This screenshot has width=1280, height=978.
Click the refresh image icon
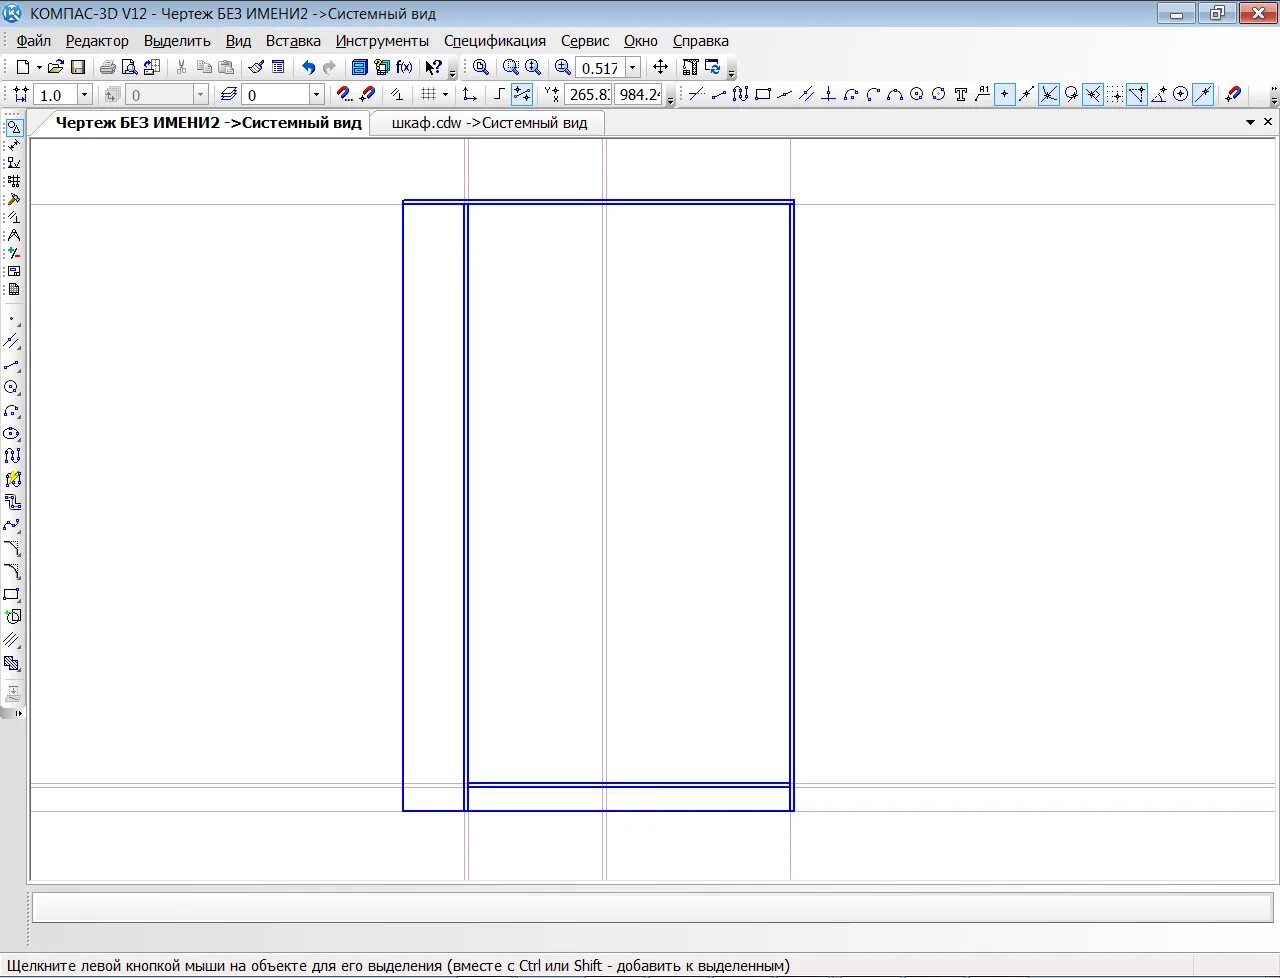point(713,67)
